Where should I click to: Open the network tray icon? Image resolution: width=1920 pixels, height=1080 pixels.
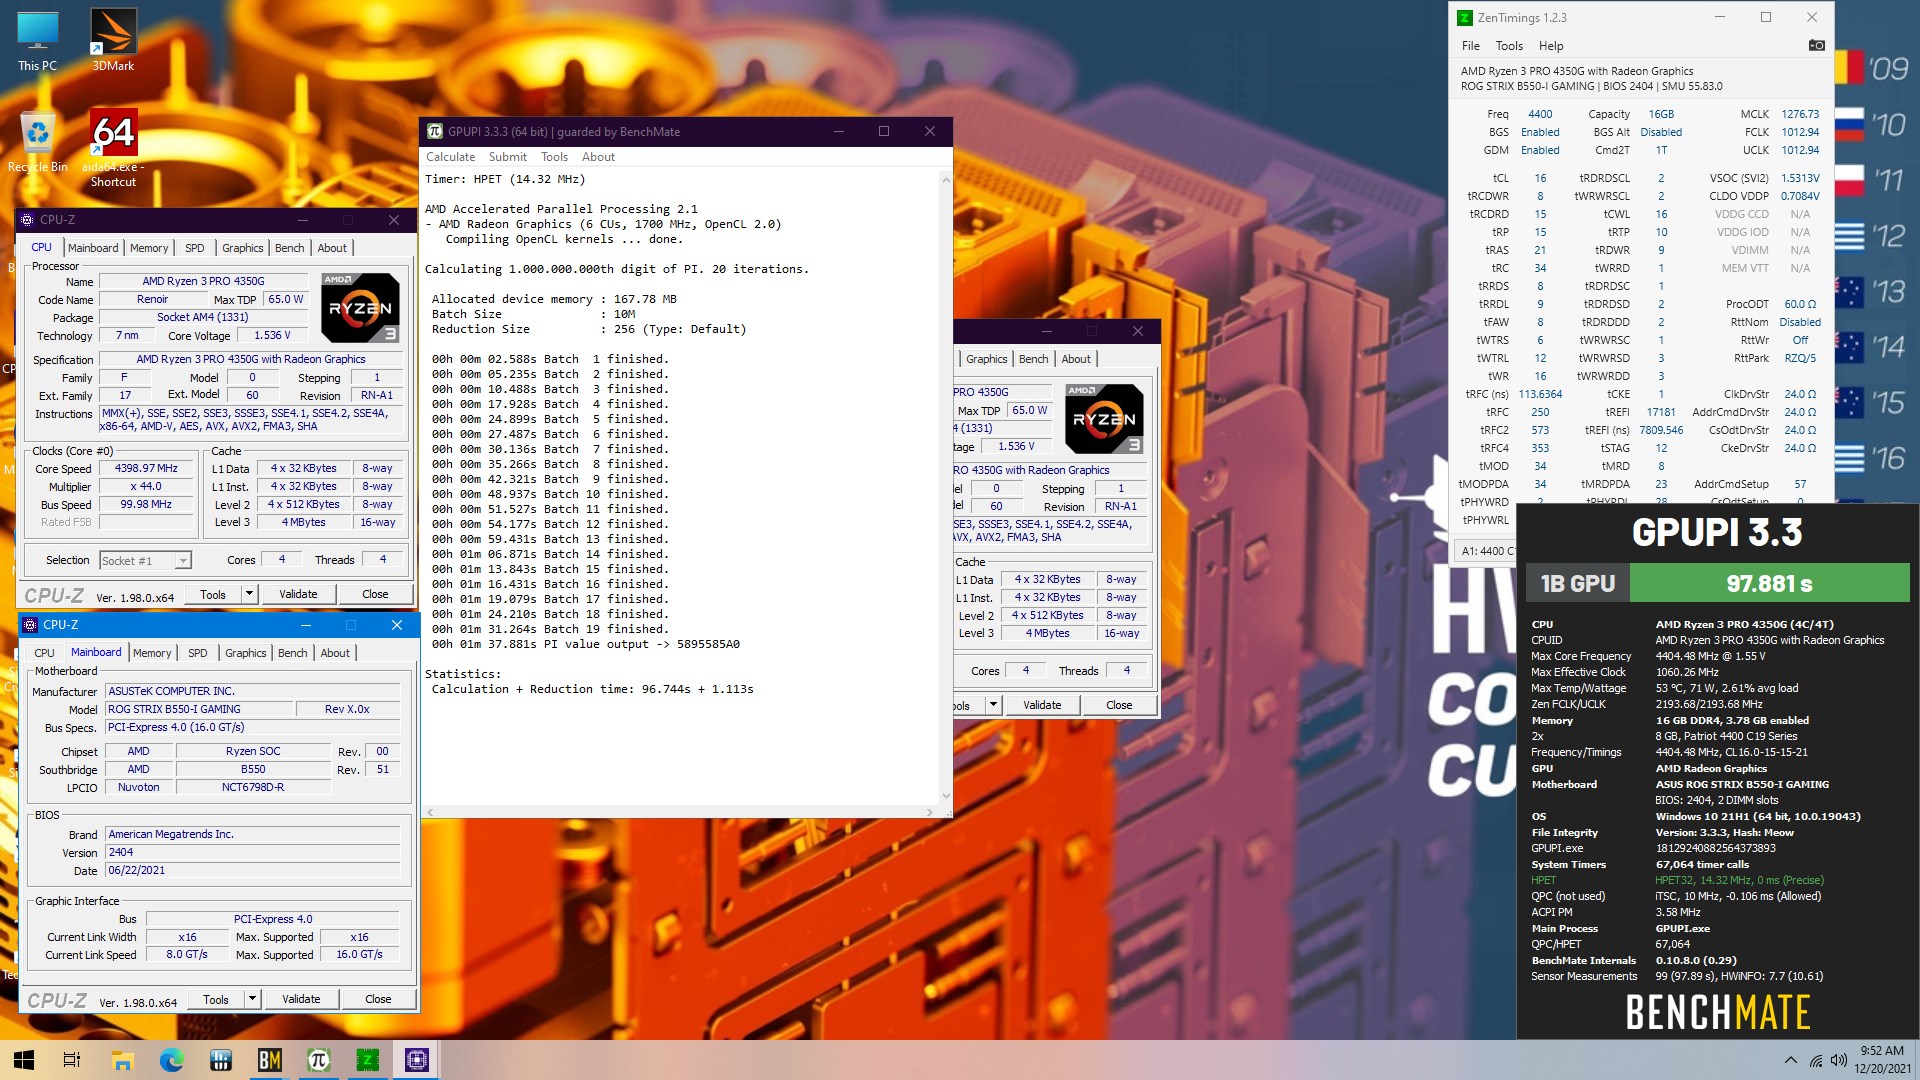click(x=1815, y=1060)
